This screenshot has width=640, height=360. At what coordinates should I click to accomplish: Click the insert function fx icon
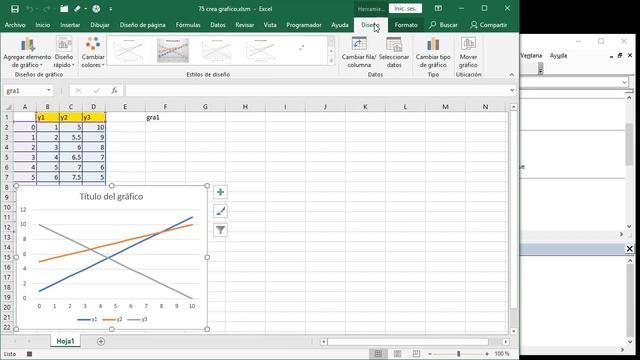(114, 91)
